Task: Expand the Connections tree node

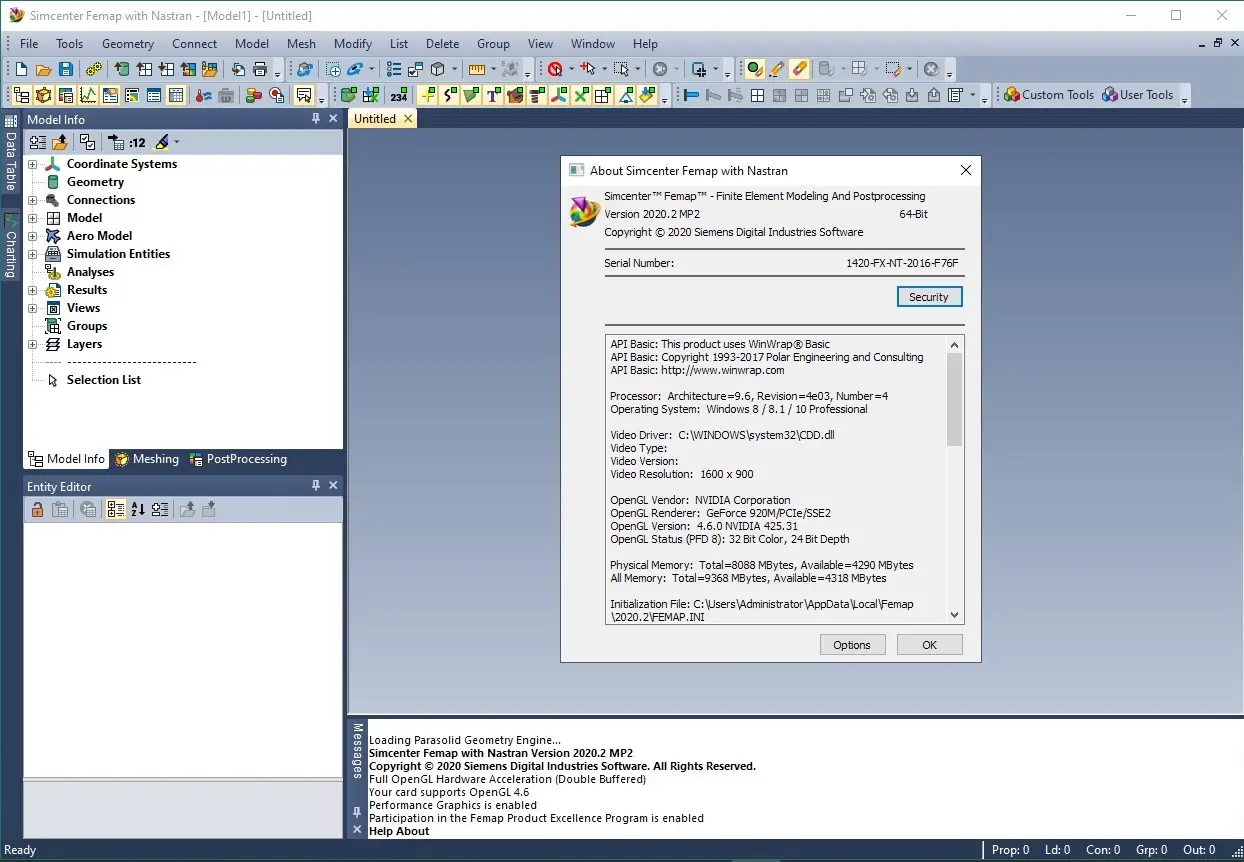Action: point(32,200)
